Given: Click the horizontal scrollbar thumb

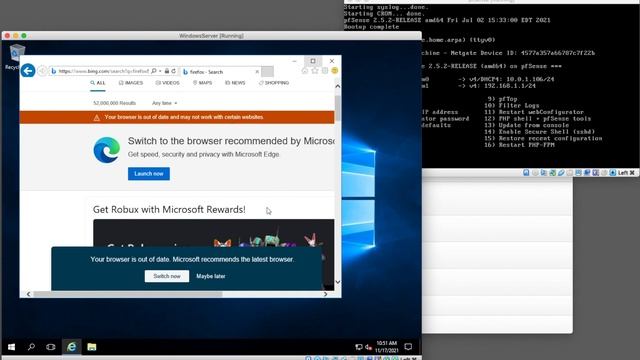Looking at the screenshot, I should click(128, 294).
